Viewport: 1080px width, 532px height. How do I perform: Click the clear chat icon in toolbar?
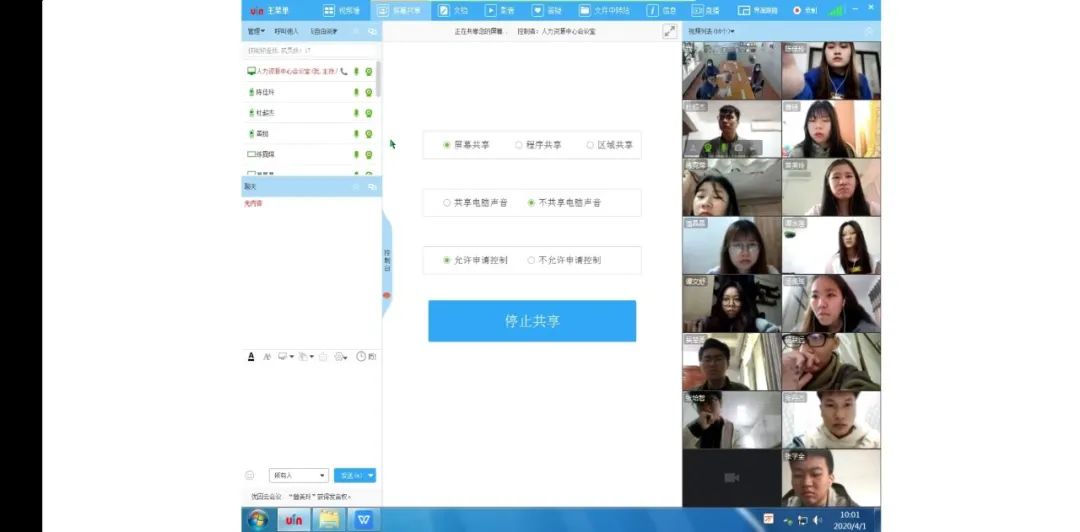[x=323, y=356]
